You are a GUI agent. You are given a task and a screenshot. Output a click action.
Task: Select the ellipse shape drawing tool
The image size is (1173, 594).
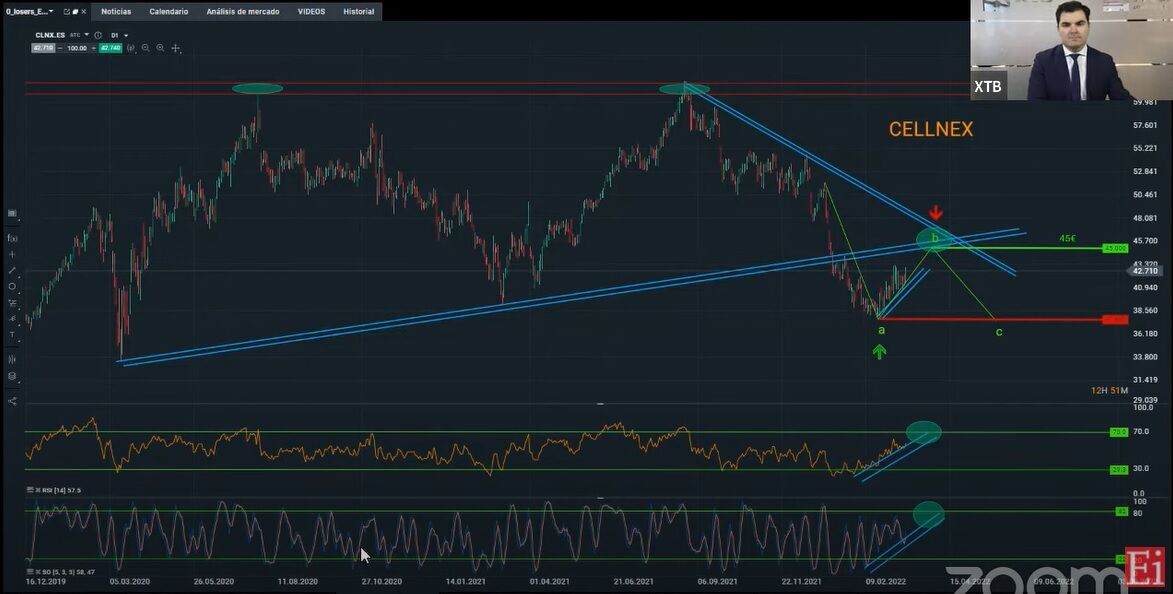(x=12, y=286)
